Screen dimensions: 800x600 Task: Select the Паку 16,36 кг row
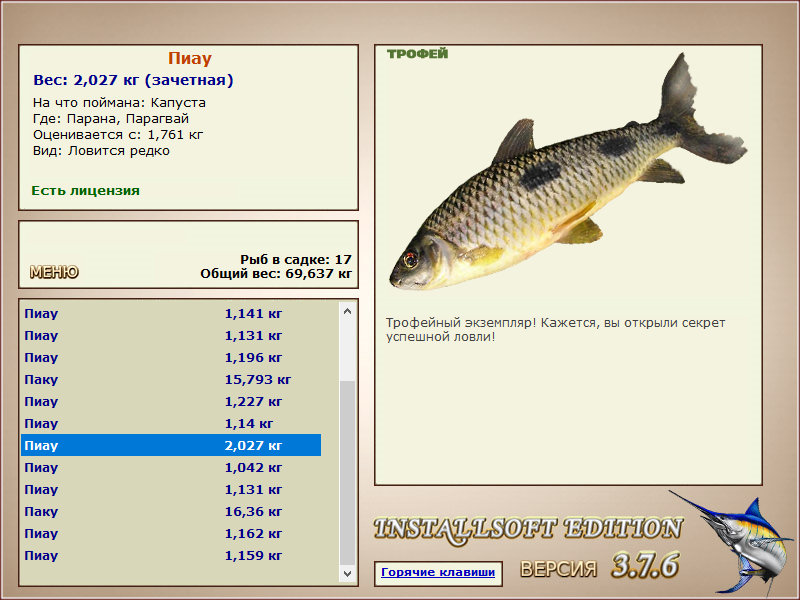tap(171, 511)
